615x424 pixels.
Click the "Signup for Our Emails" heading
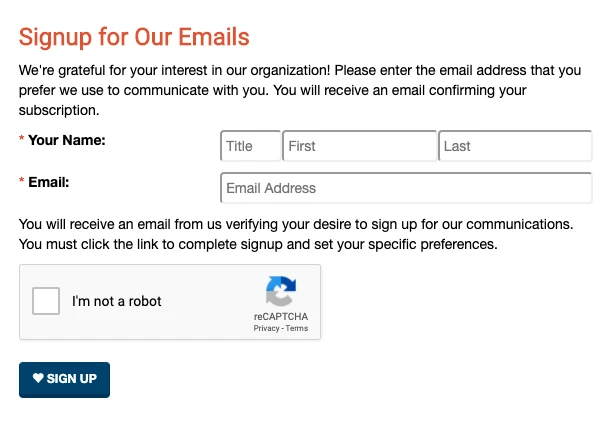tap(134, 38)
